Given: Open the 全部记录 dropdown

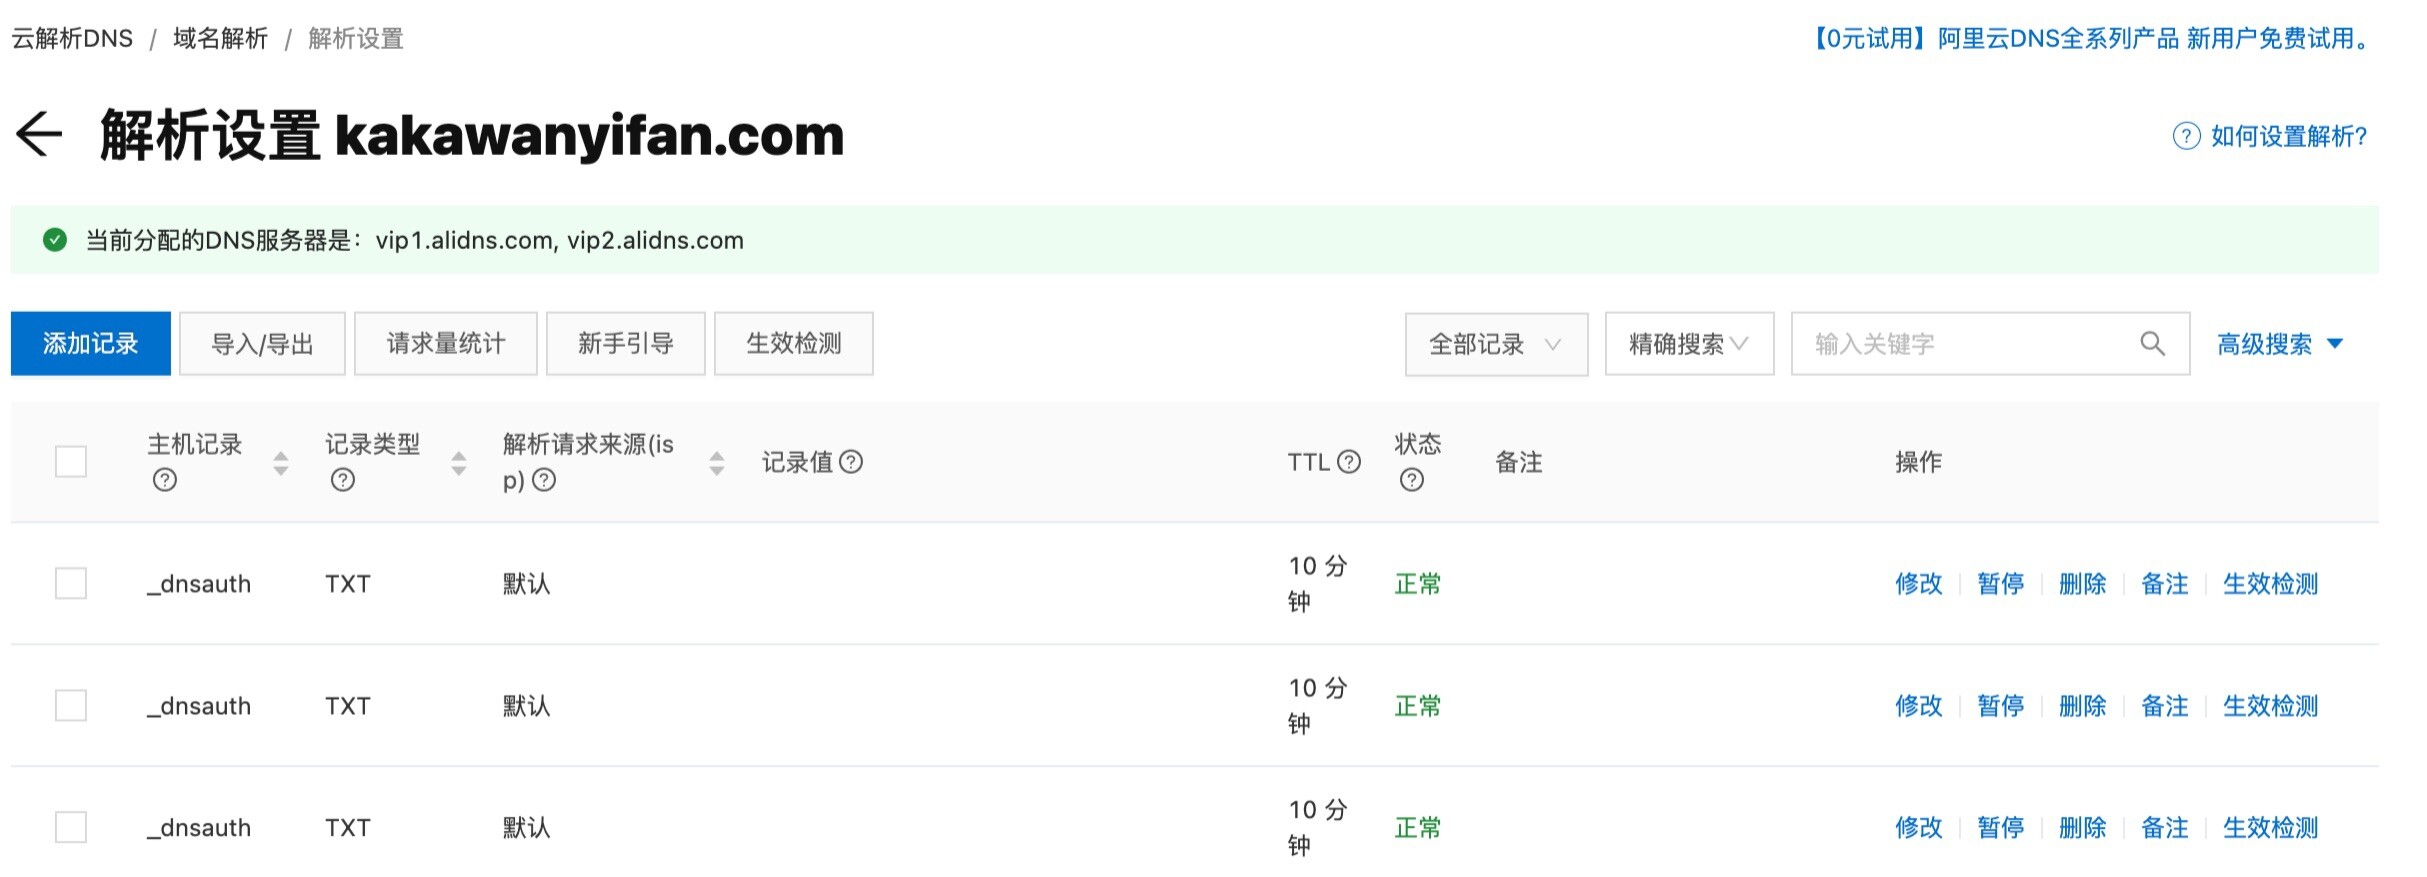Looking at the screenshot, I should pos(1495,344).
